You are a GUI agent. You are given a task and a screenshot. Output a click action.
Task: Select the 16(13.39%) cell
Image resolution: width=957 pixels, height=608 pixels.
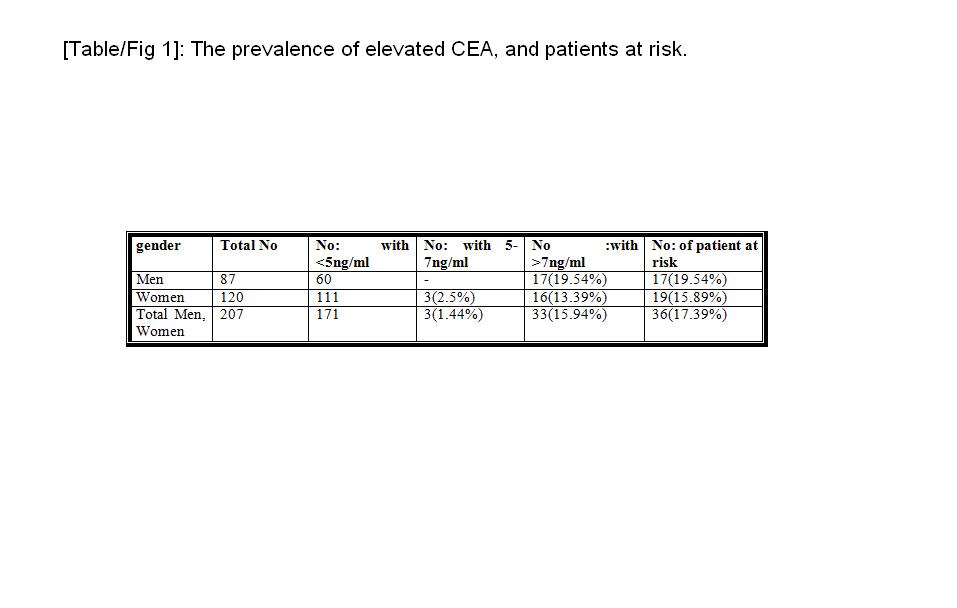pos(569,297)
